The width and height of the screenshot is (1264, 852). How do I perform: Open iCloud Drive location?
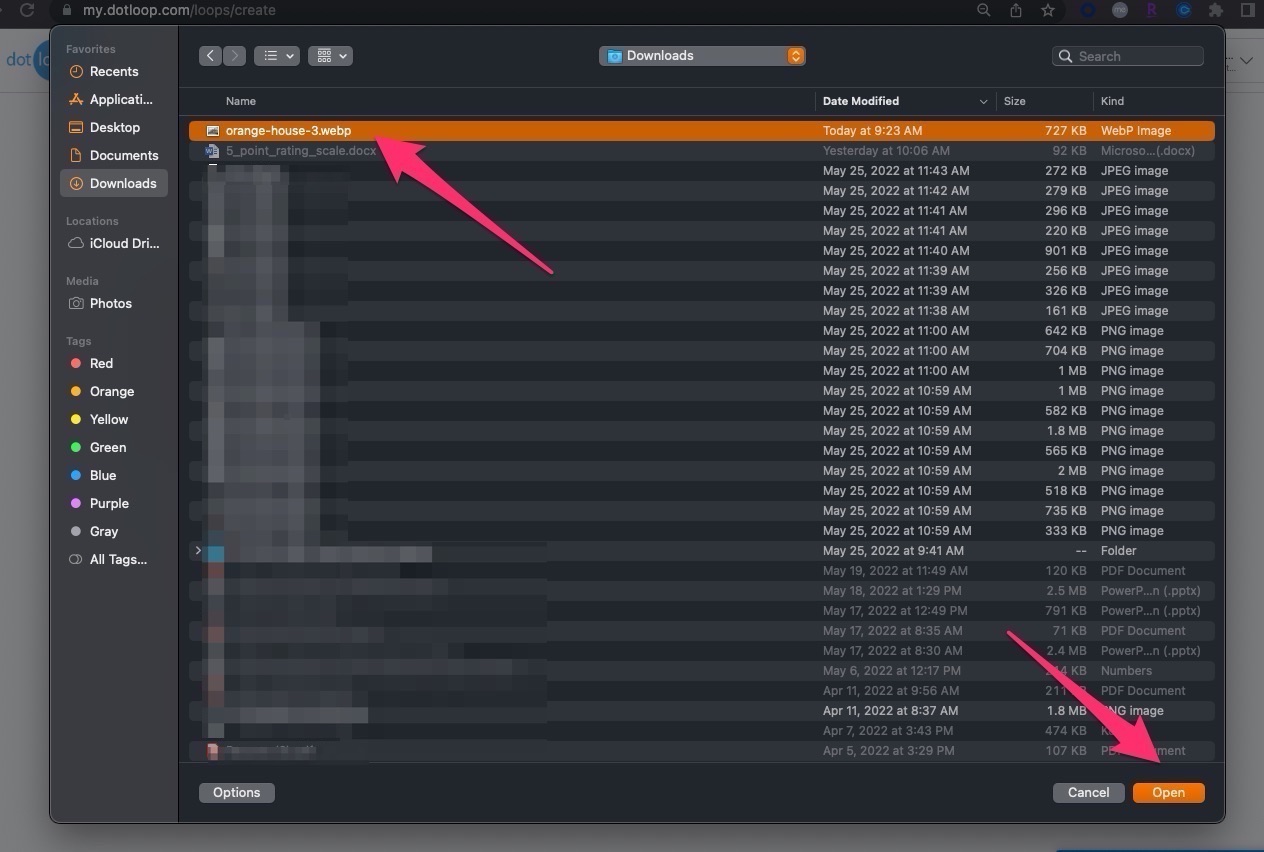pyautogui.click(x=123, y=244)
